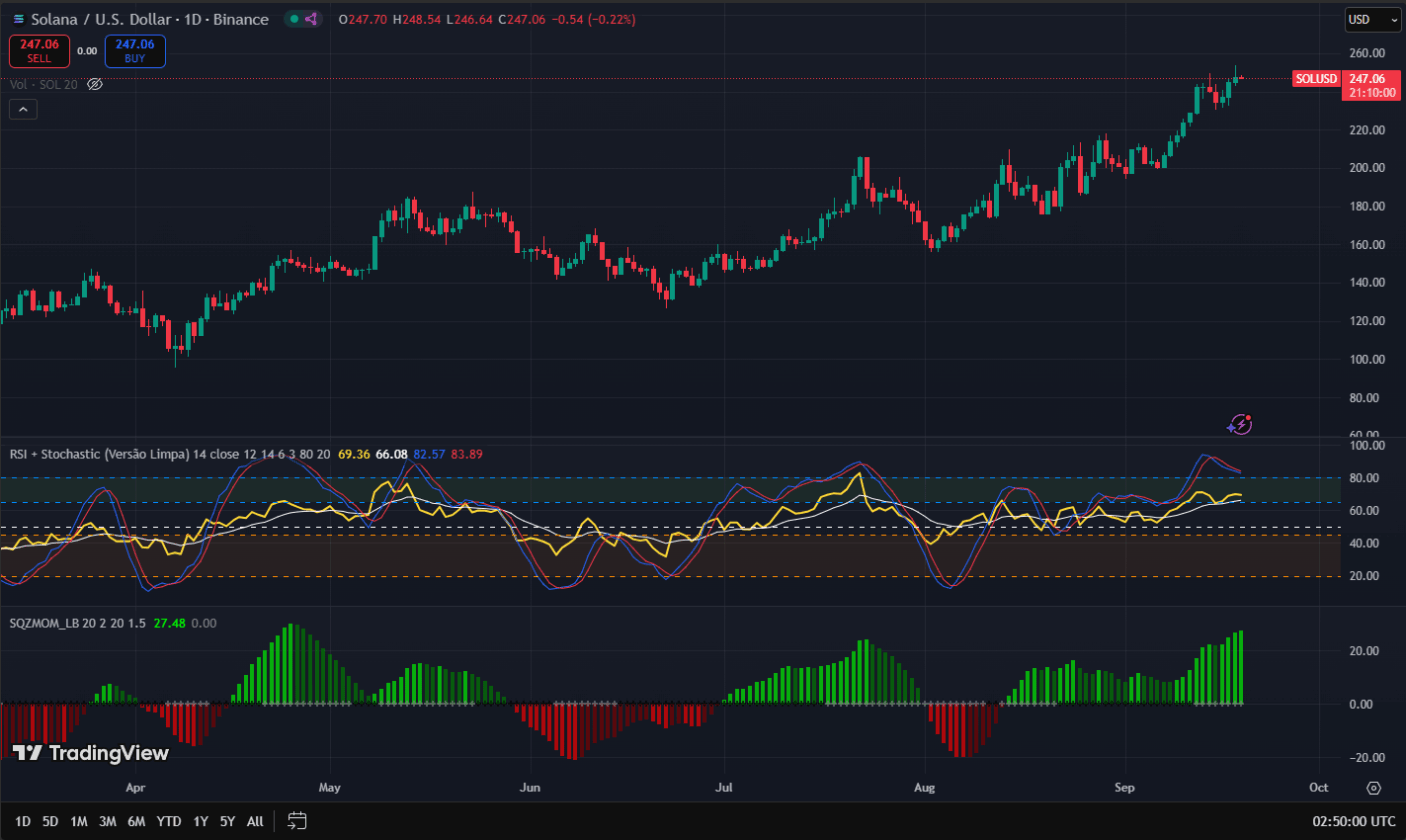Screen dimensions: 1406x840
Task: Click the 100.00 main price axis label
Action: [1366, 359]
